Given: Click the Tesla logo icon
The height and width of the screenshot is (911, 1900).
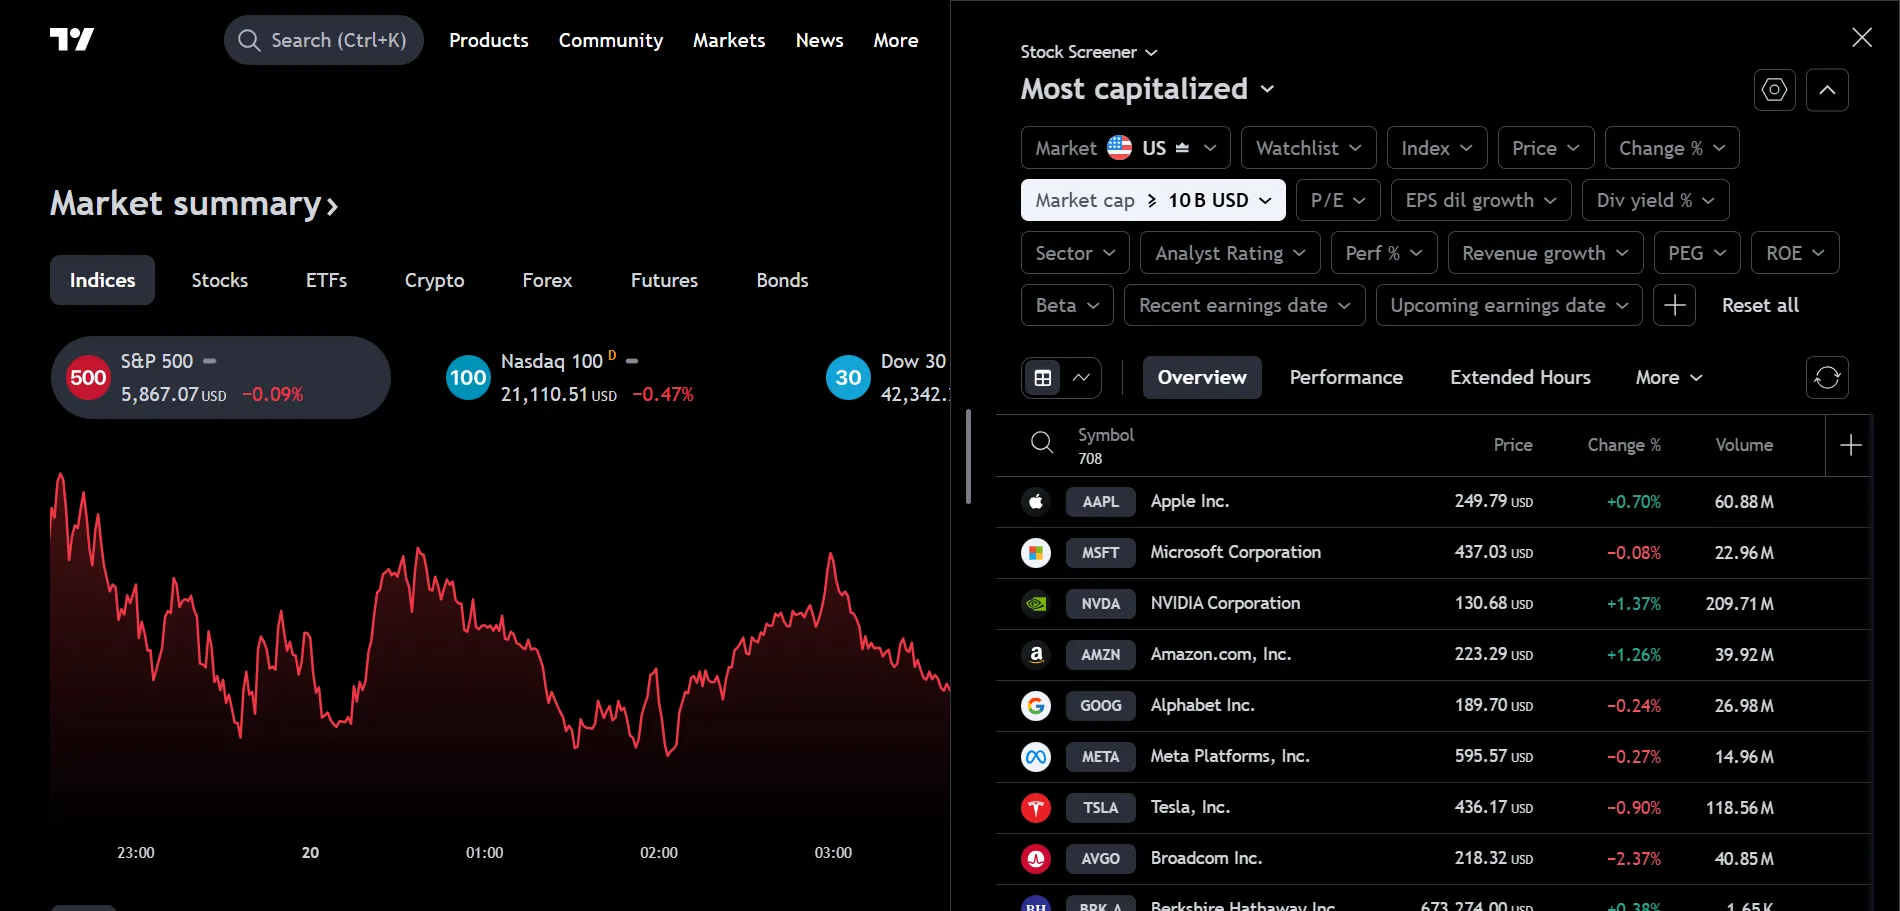Looking at the screenshot, I should [1036, 807].
